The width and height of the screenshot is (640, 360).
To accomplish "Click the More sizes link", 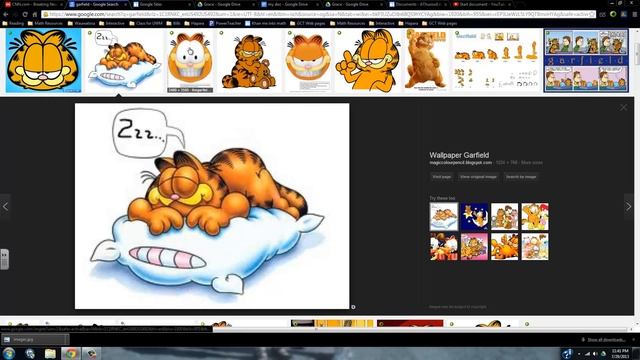I will (531, 162).
